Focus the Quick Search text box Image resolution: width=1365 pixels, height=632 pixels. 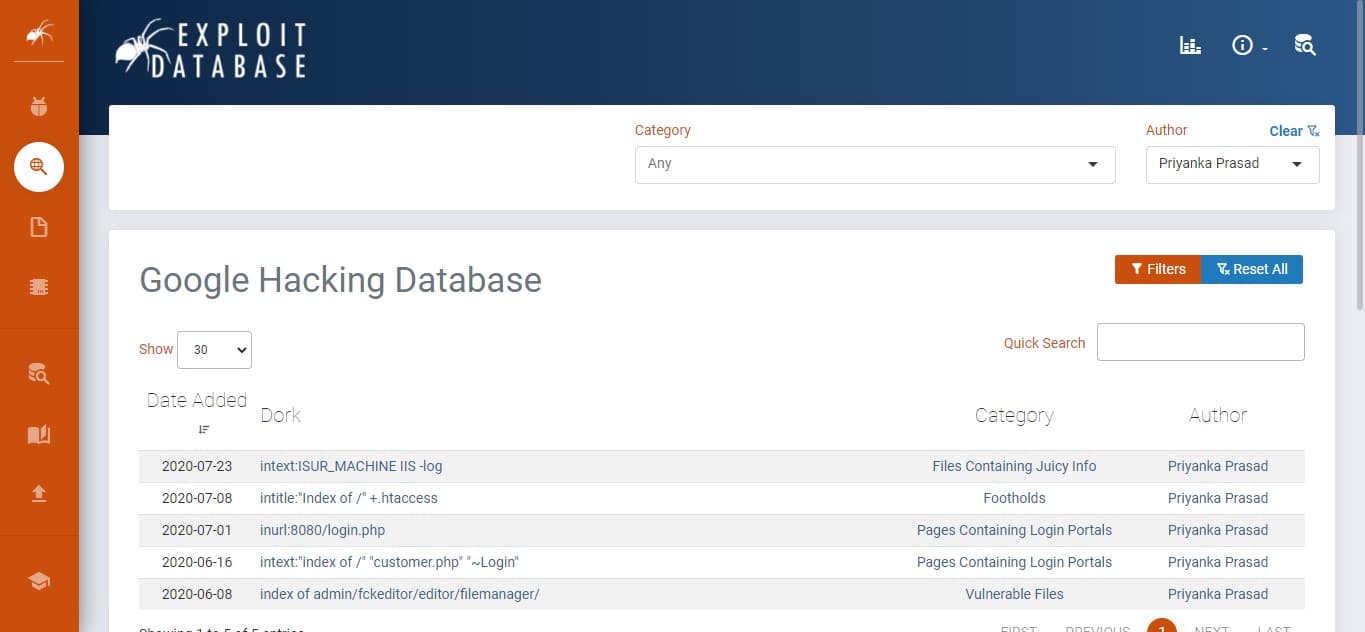[1200, 342]
